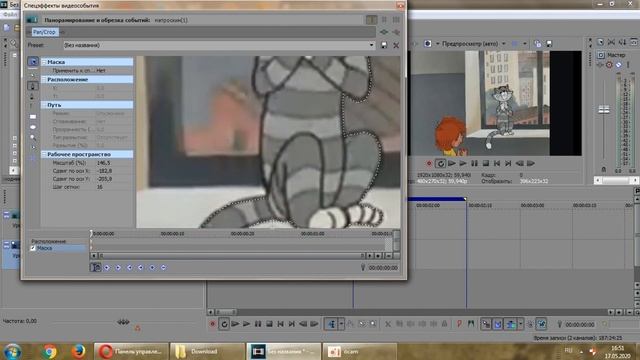640x360 pixels.
Task: Click the mixer horizontal scrollbar
Action: click(616, 180)
